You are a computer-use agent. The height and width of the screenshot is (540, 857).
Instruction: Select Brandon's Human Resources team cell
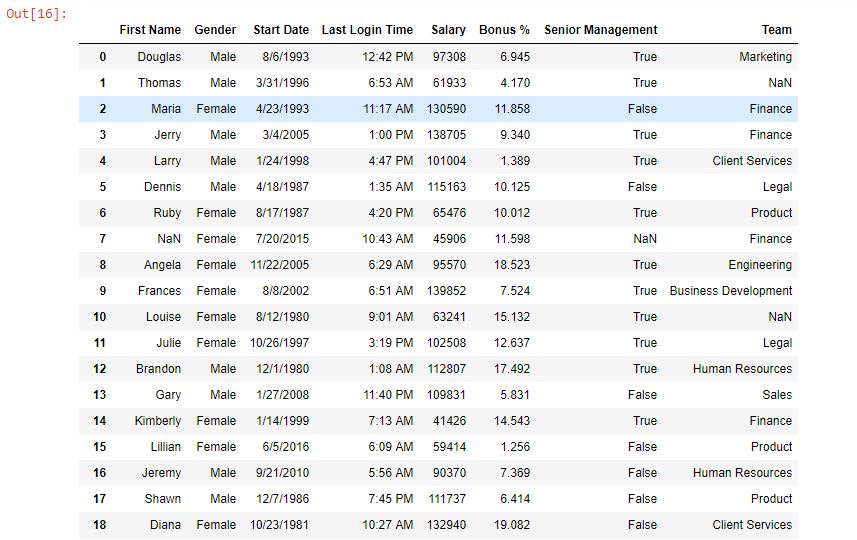[742, 369]
